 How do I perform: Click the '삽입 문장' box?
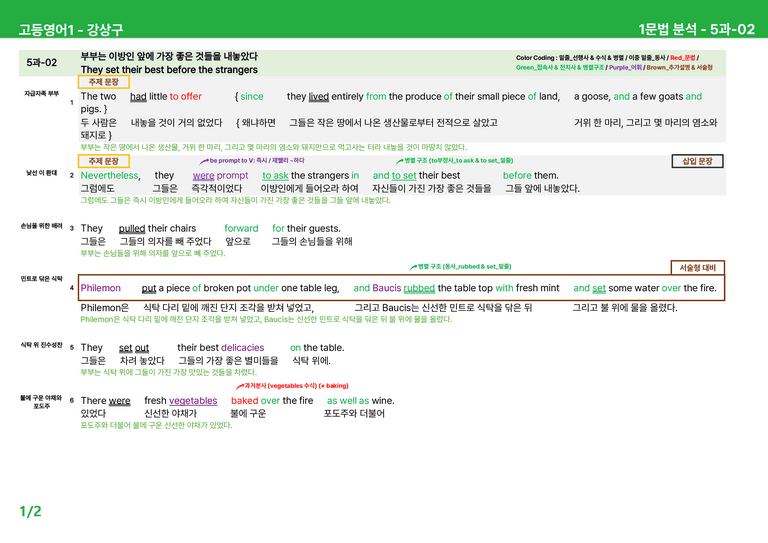697,161
